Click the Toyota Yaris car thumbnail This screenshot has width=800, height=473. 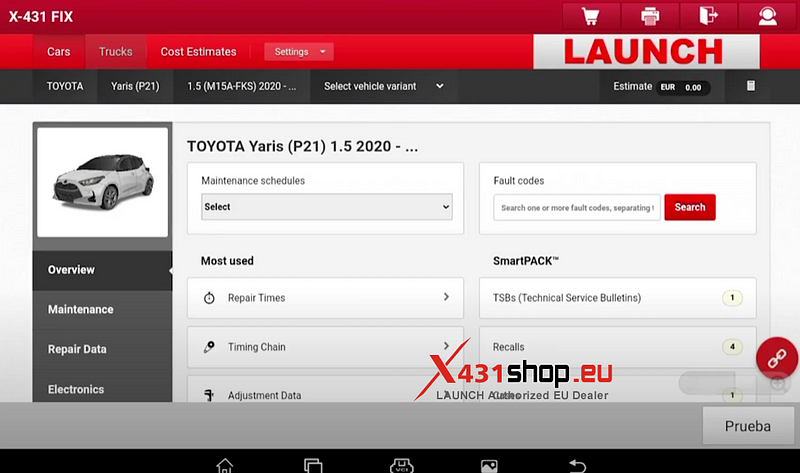(x=103, y=182)
